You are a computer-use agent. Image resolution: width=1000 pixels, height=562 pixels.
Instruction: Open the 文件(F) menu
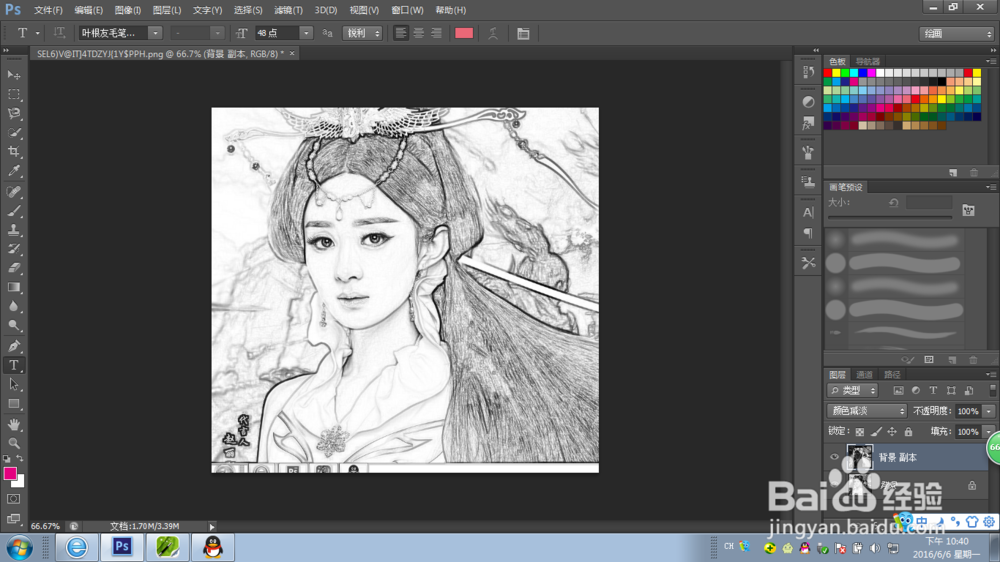48,10
